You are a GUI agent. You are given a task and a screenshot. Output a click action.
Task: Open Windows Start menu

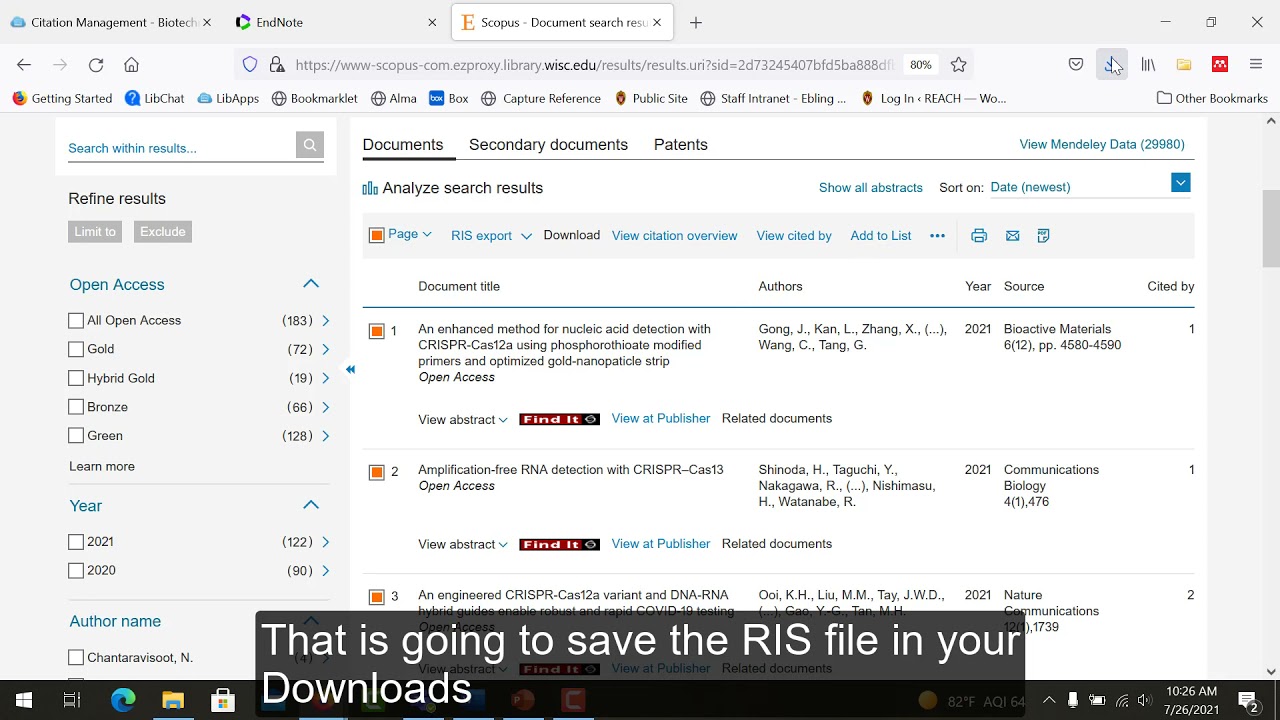(23, 700)
